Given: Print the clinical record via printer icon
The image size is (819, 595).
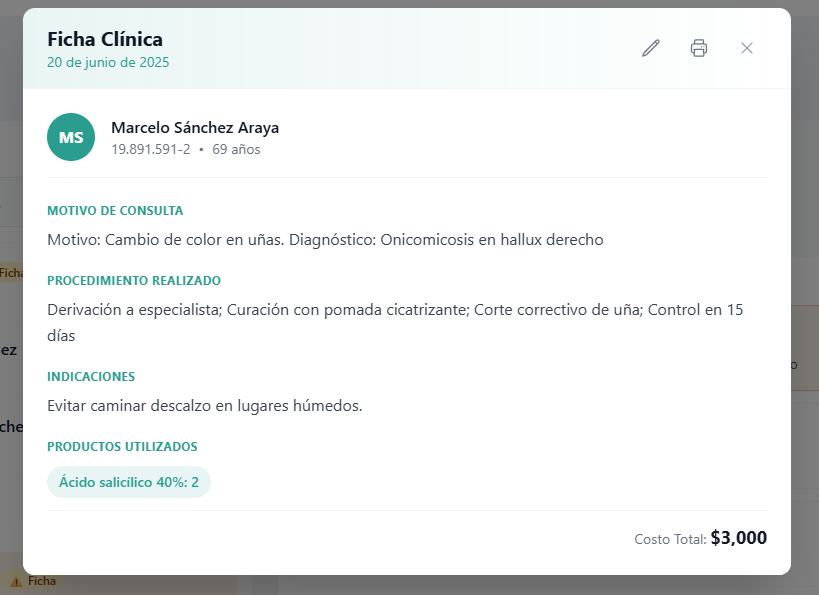Looking at the screenshot, I should (x=699, y=48).
